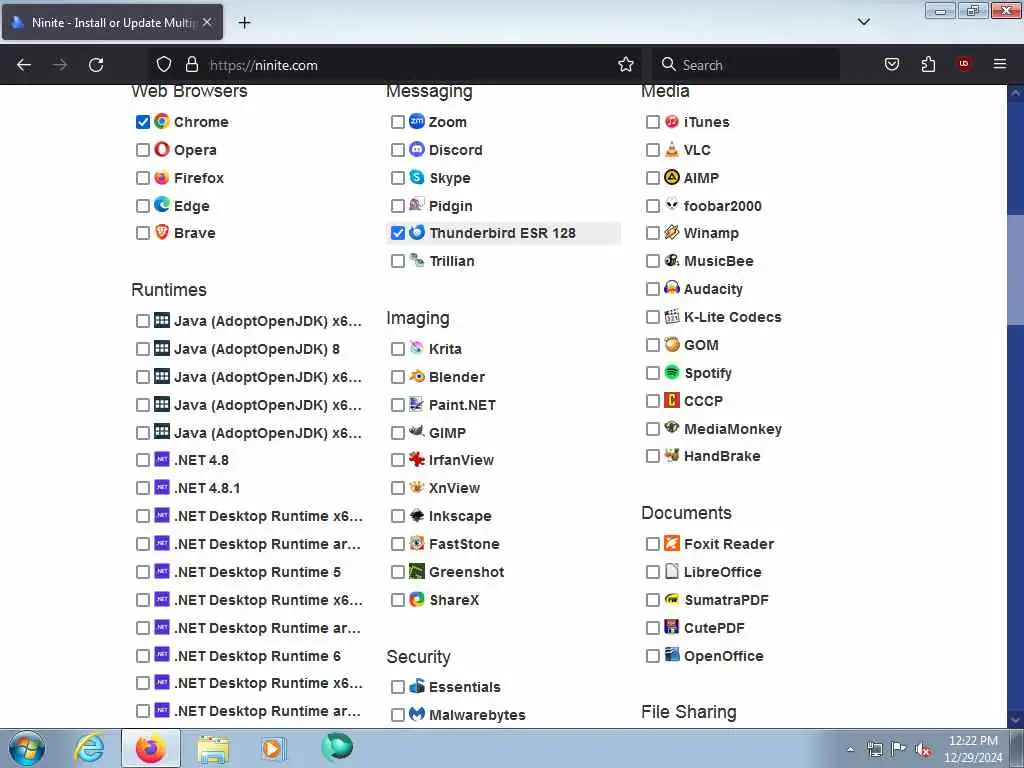Open the list all tabs dropdown arrow

(x=863, y=22)
